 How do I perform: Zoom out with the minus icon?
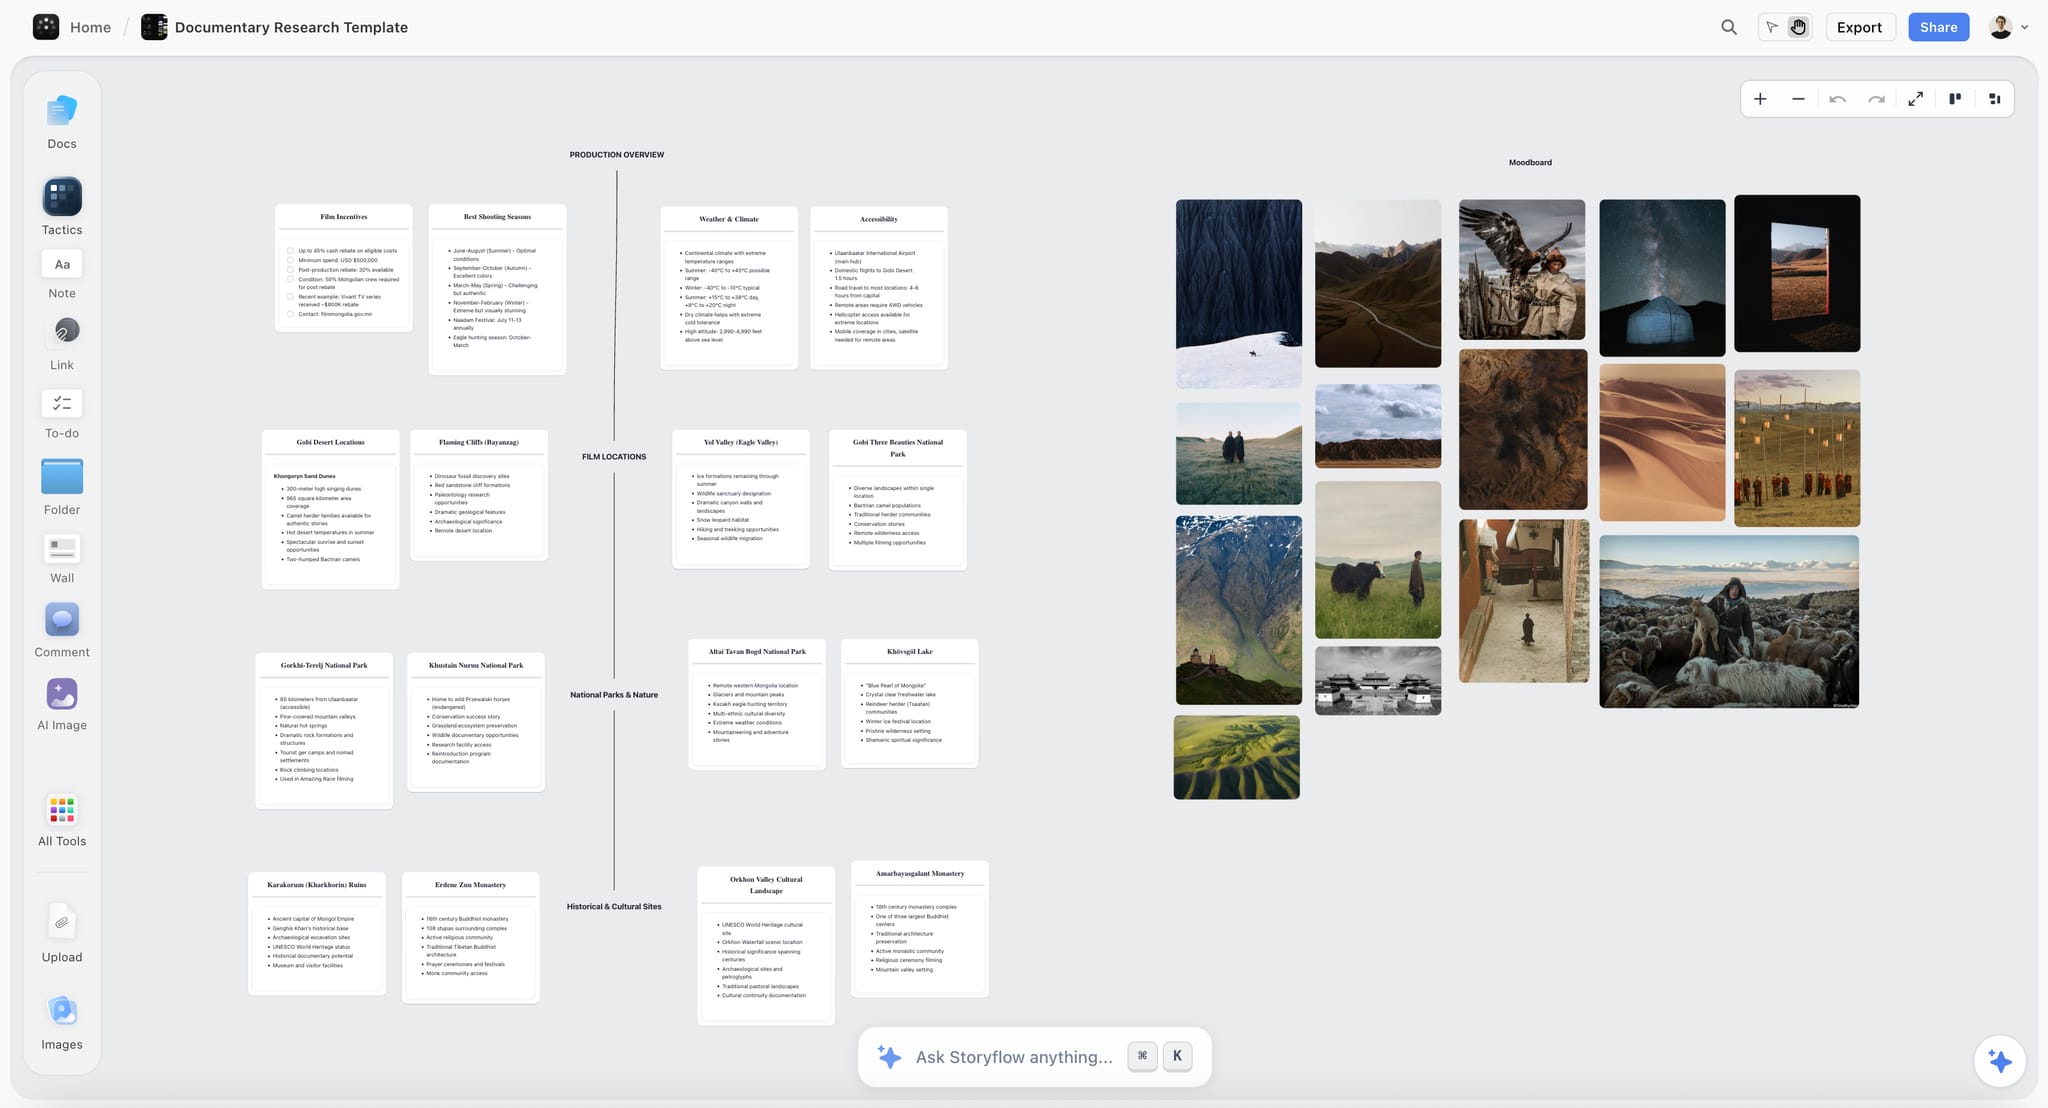point(1798,99)
